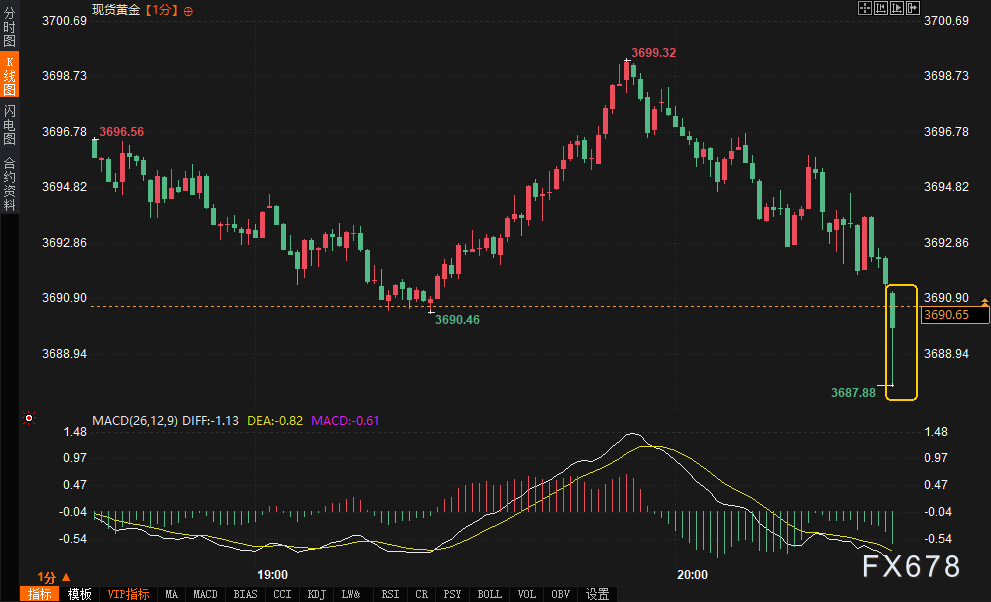Image resolution: width=991 pixels, height=602 pixels.
Task: Enable the KDJ indicator
Action: (316, 594)
